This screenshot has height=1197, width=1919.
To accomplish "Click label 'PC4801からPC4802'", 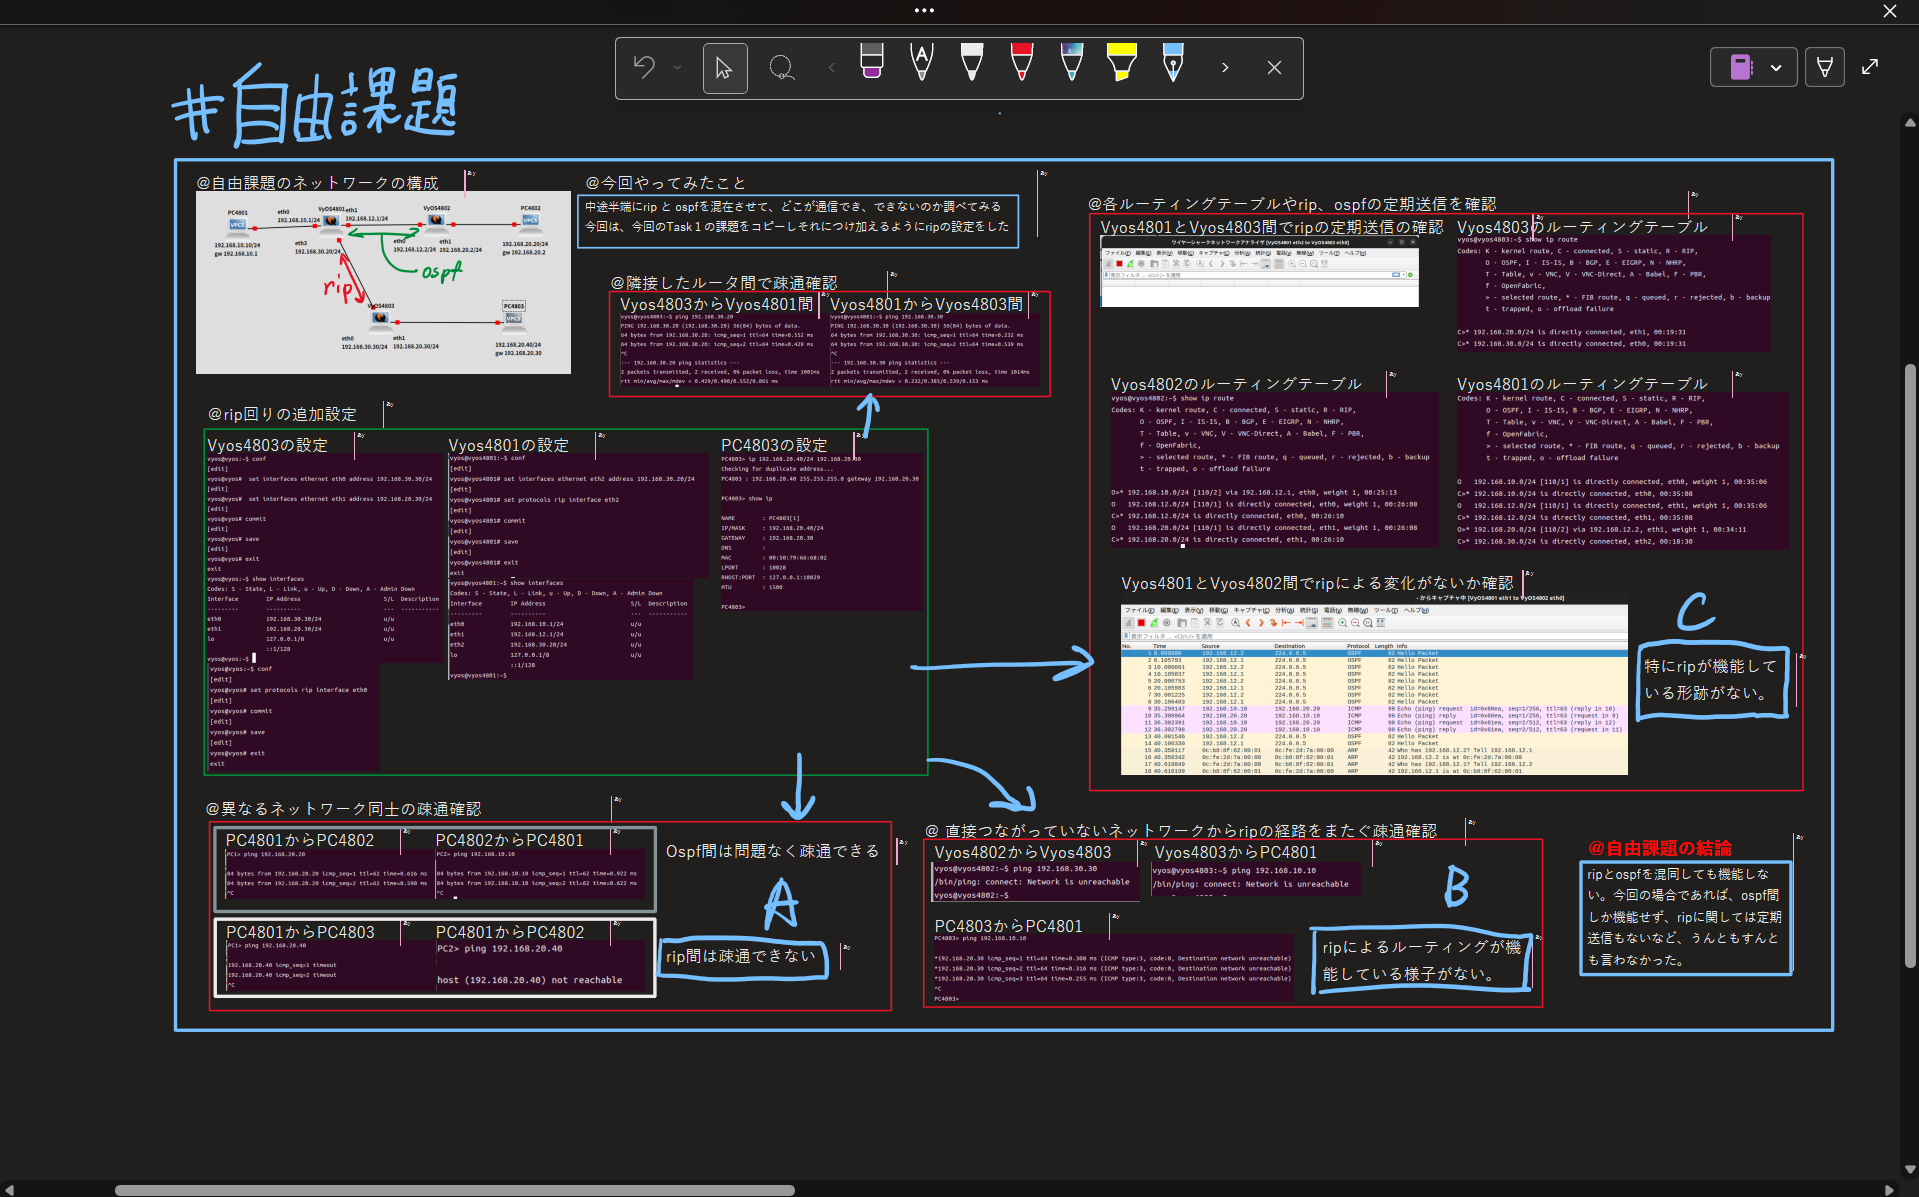I will (300, 841).
